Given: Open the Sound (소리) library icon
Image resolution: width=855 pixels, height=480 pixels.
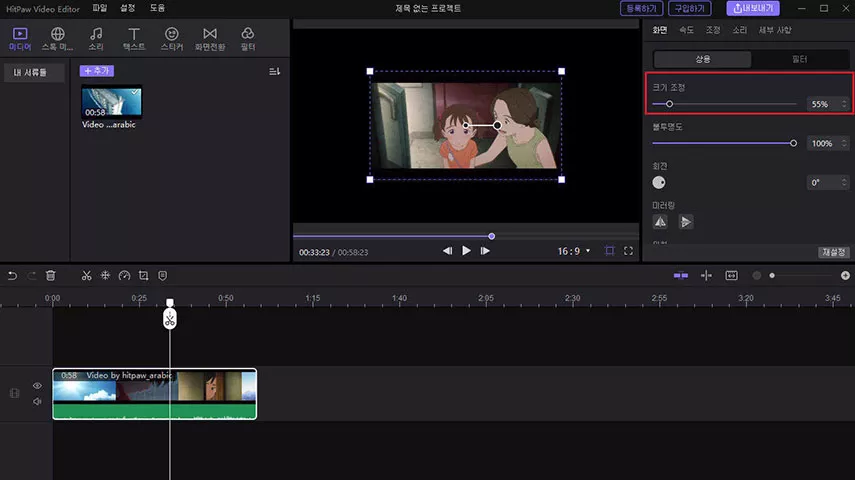Looking at the screenshot, I should click(x=96, y=39).
